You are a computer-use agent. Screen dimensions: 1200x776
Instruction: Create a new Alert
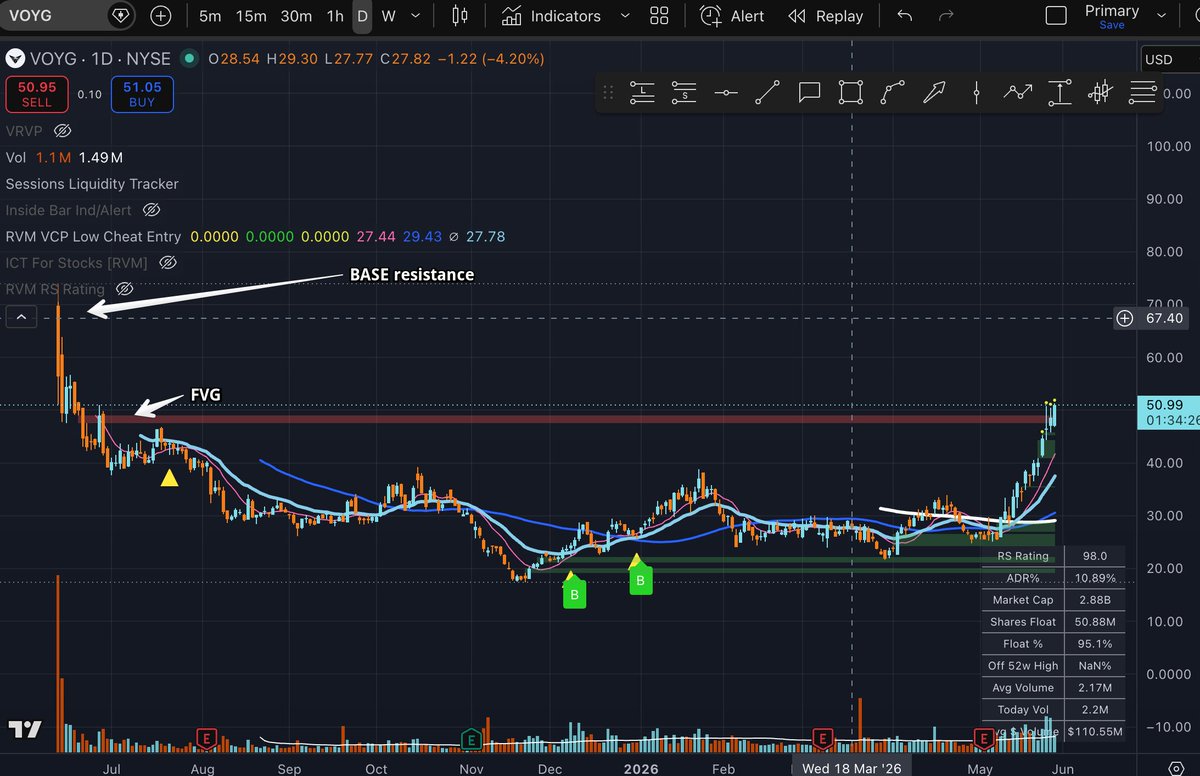(732, 16)
